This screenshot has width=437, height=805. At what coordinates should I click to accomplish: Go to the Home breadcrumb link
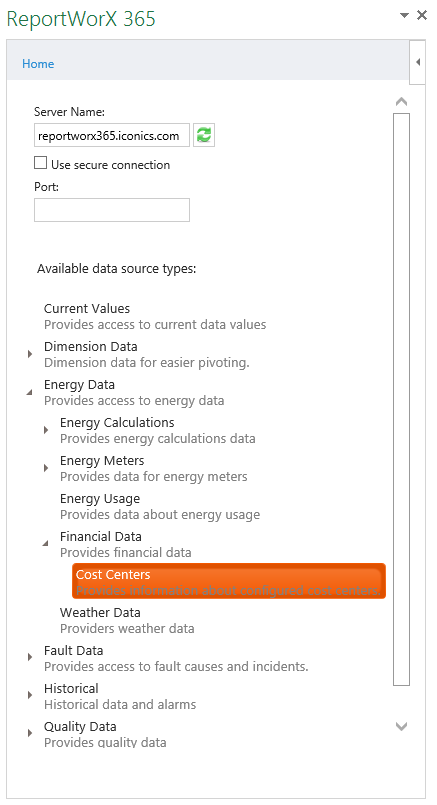pyautogui.click(x=38, y=64)
